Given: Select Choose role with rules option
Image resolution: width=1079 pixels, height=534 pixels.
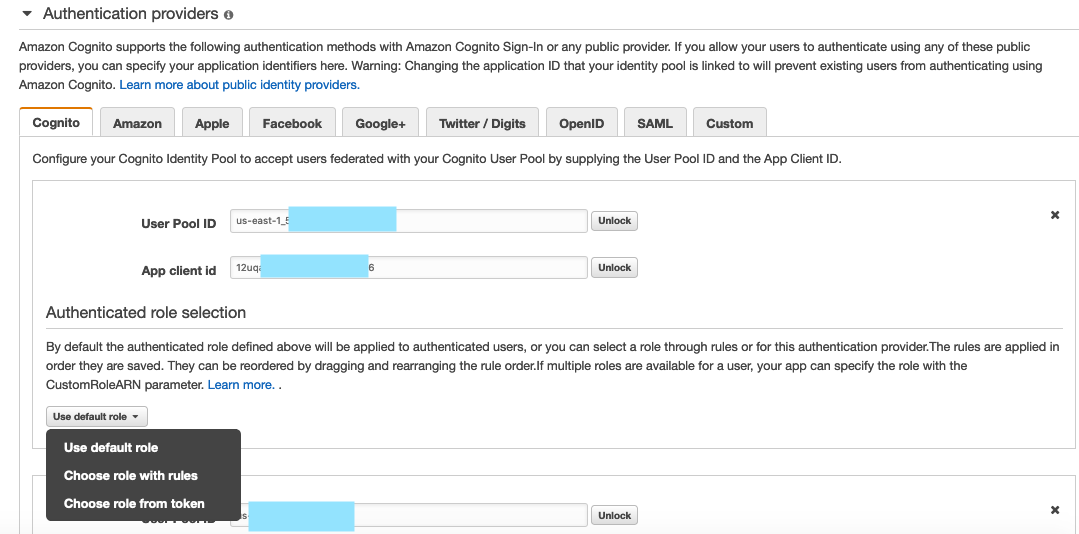Looking at the screenshot, I should (x=131, y=475).
